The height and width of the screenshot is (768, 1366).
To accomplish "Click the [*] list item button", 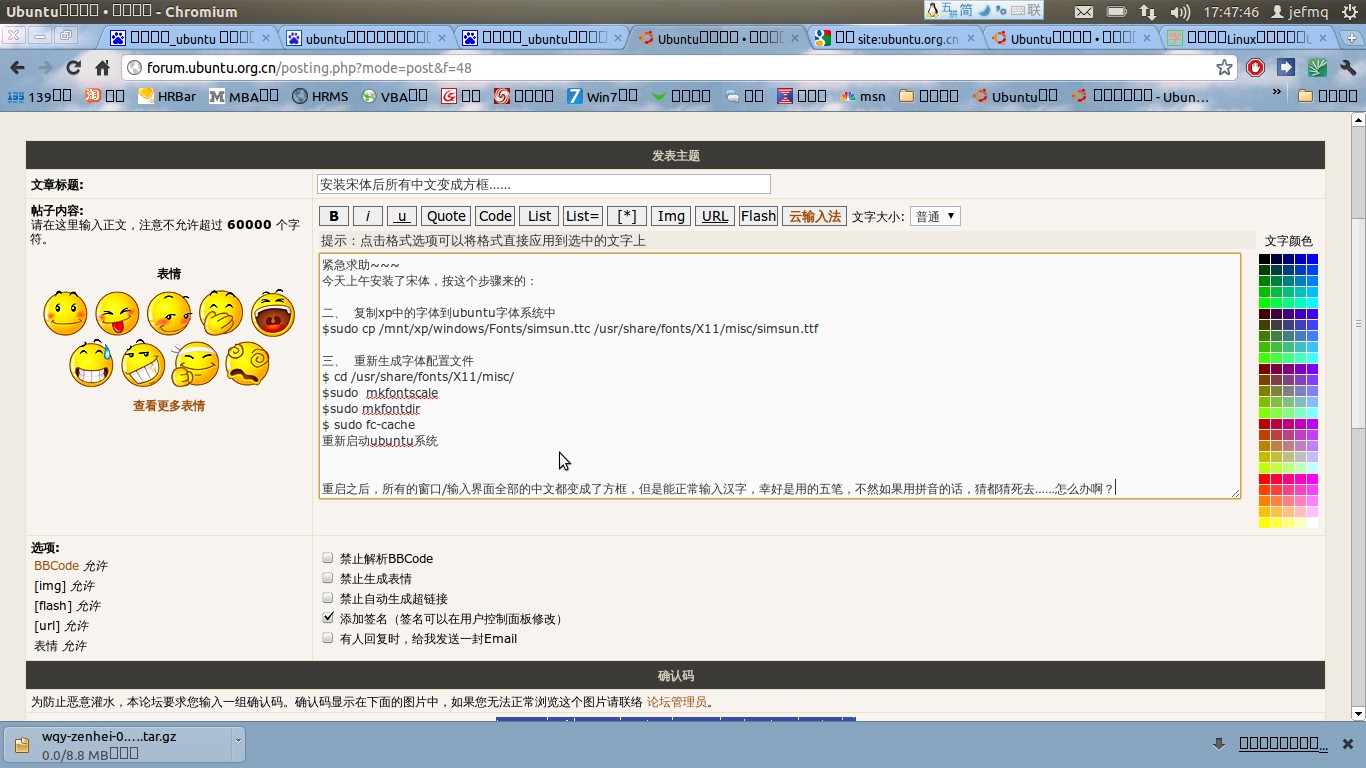I will tap(627, 216).
